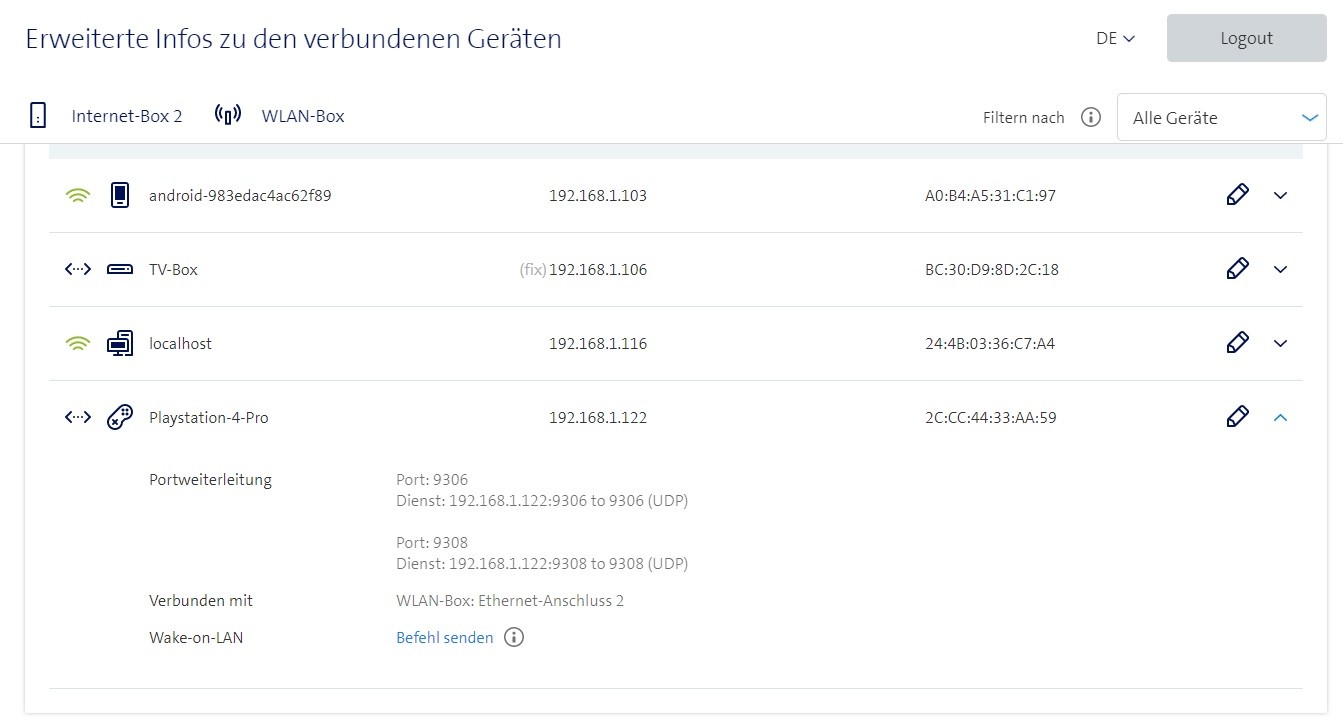The height and width of the screenshot is (720, 1343).
Task: Open the DE language selector
Action: click(x=1115, y=39)
